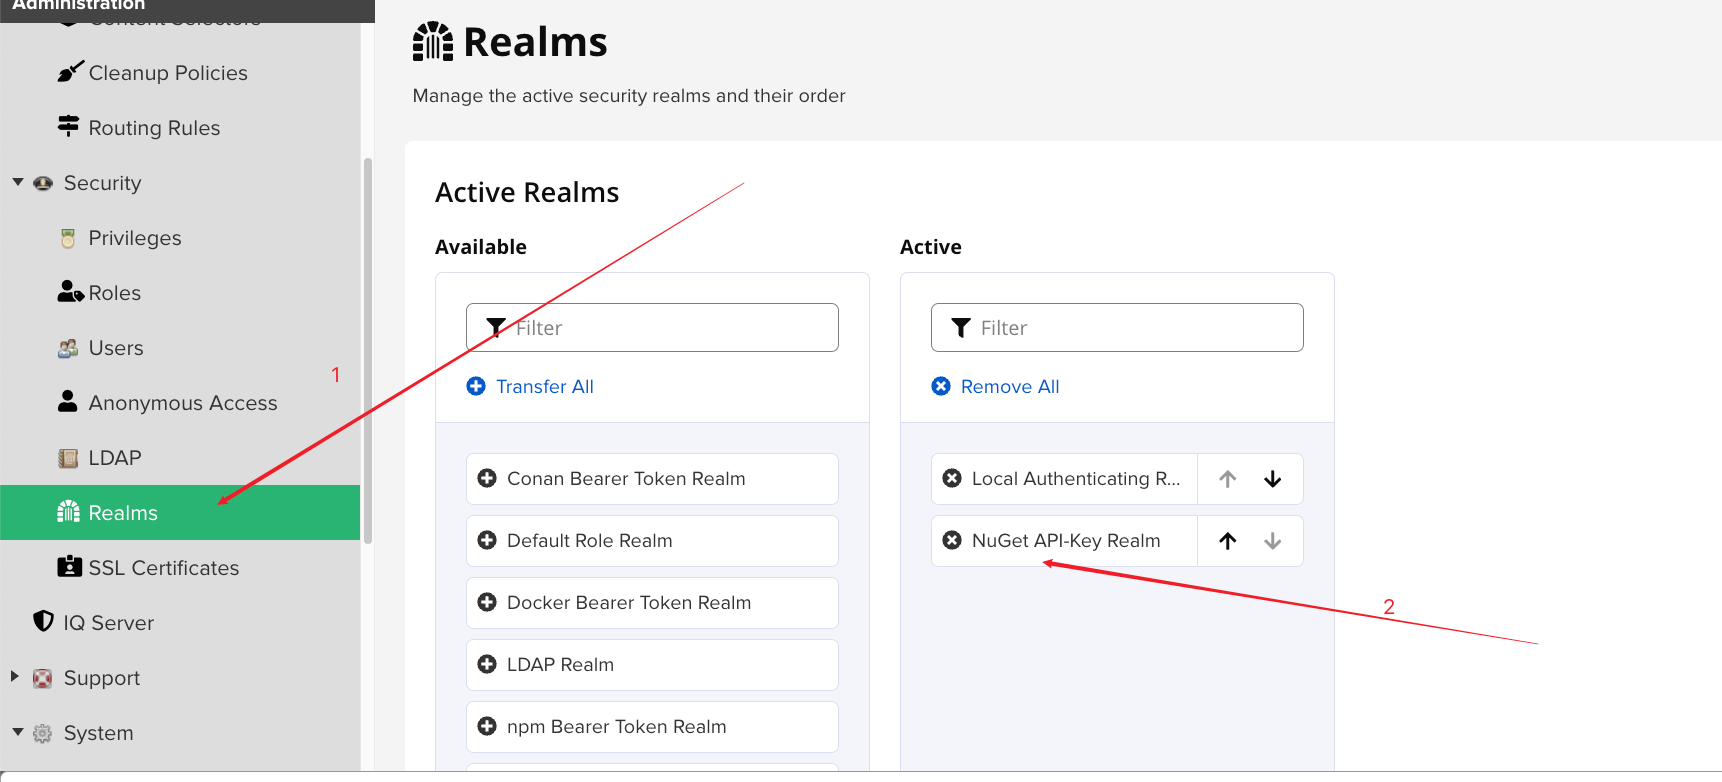The image size is (1722, 782).
Task: Collapse the Security tree section
Action: point(18,182)
